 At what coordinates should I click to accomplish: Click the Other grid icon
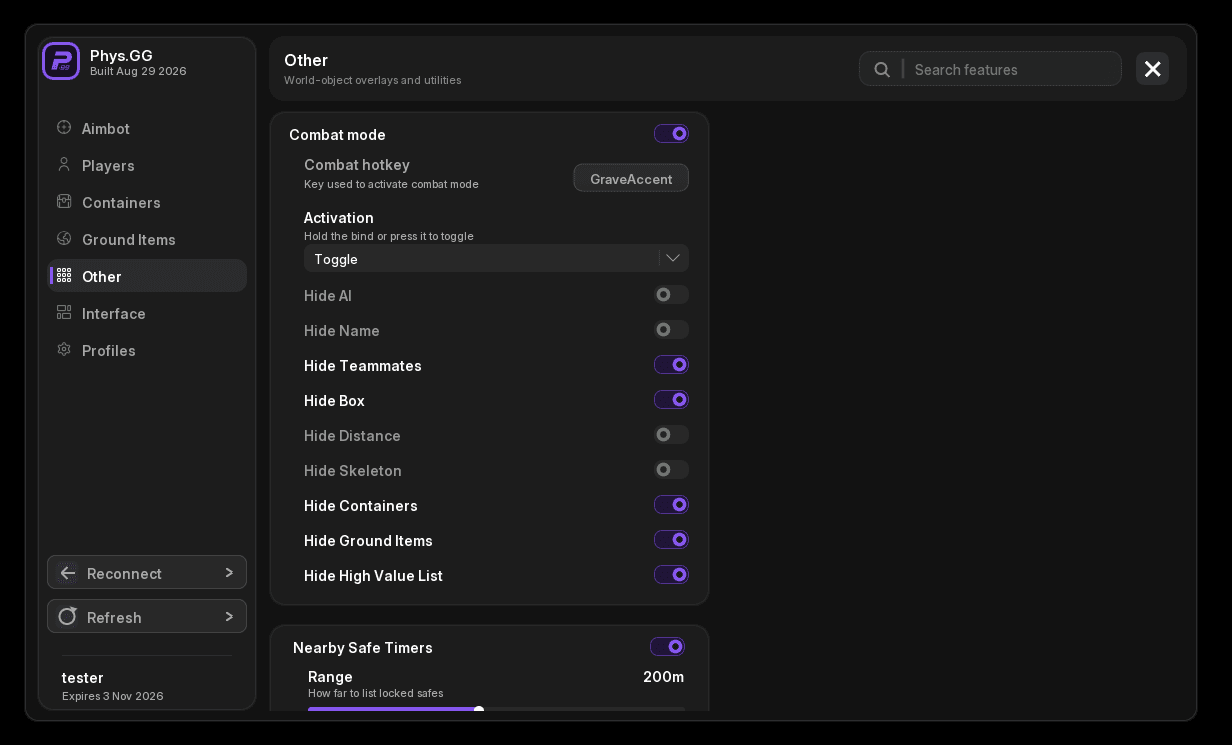coord(64,276)
